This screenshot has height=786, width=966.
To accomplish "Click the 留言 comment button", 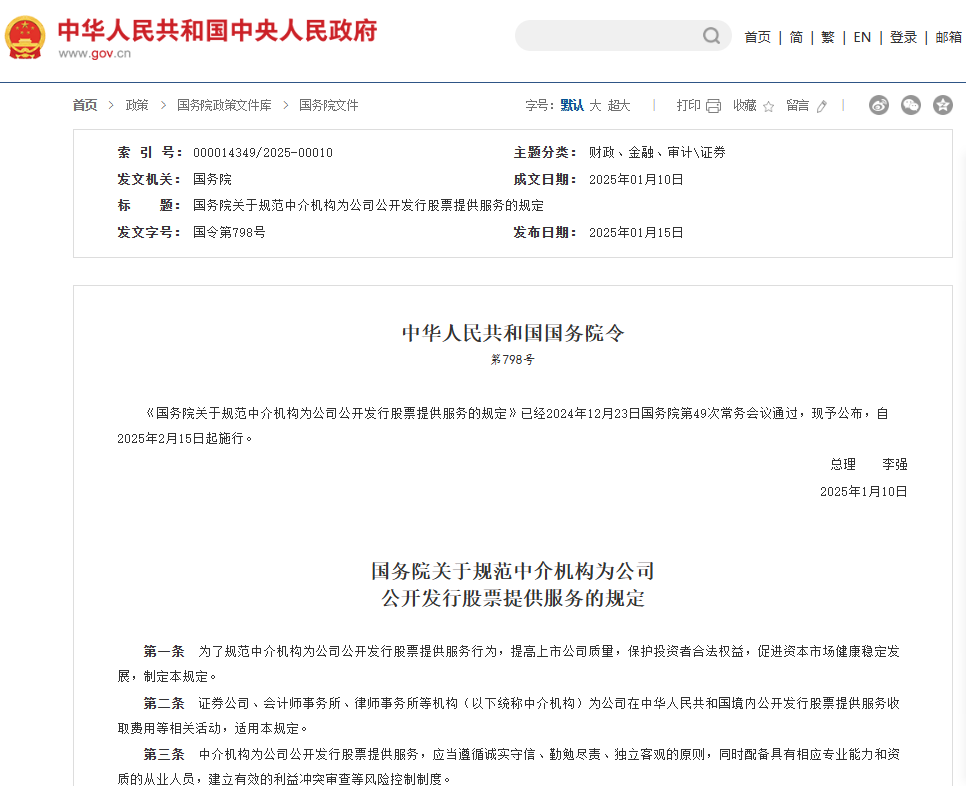I will click(798, 105).
